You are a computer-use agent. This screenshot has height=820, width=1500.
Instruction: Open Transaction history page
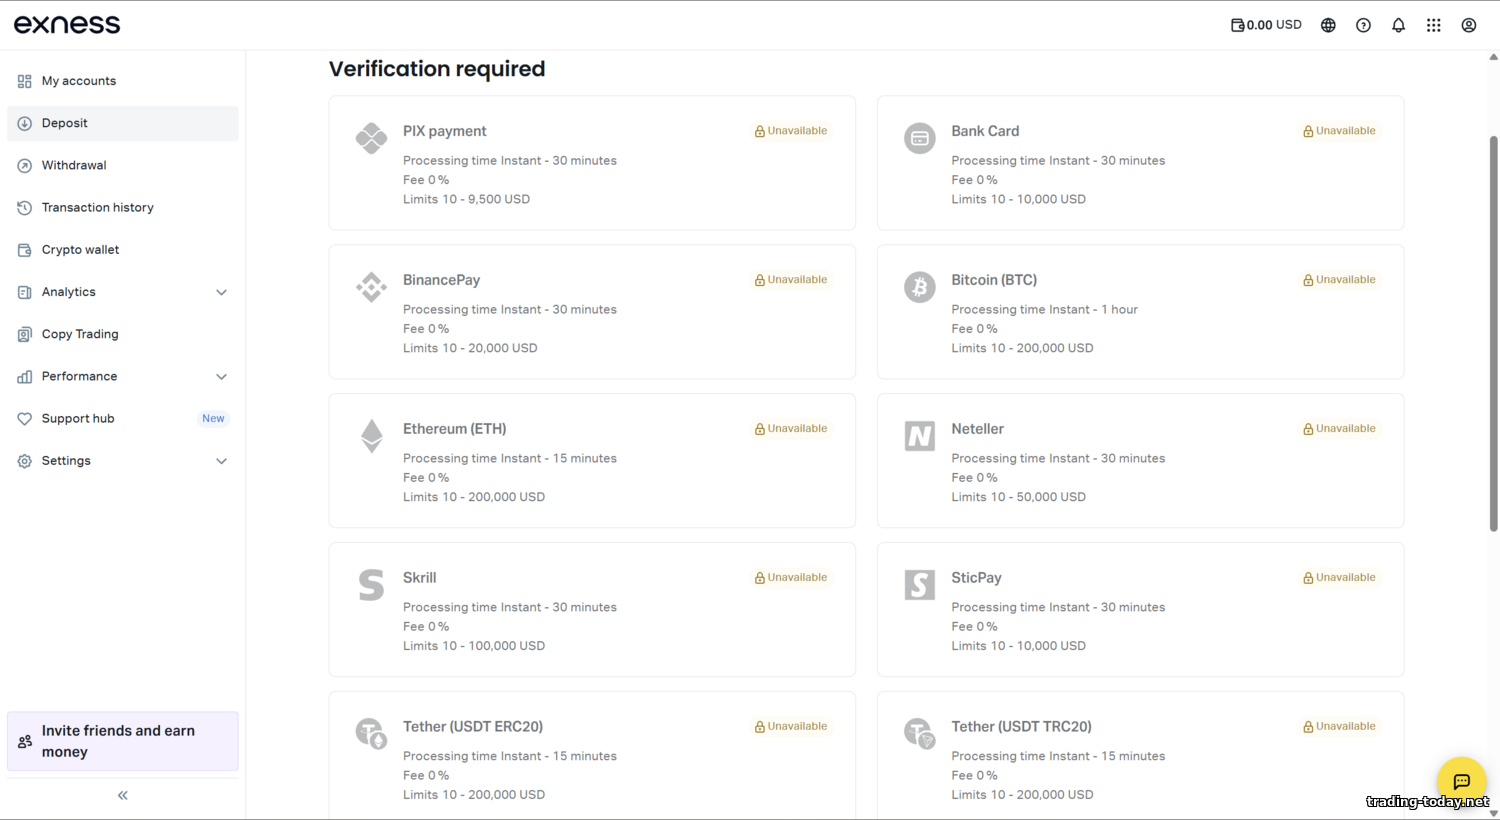(x=97, y=207)
